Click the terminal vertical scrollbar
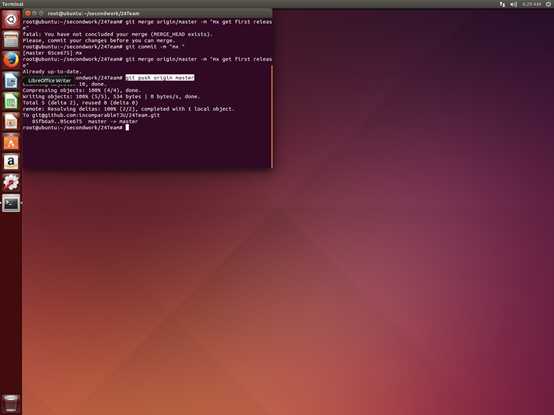554x415 pixels. click(x=272, y=117)
